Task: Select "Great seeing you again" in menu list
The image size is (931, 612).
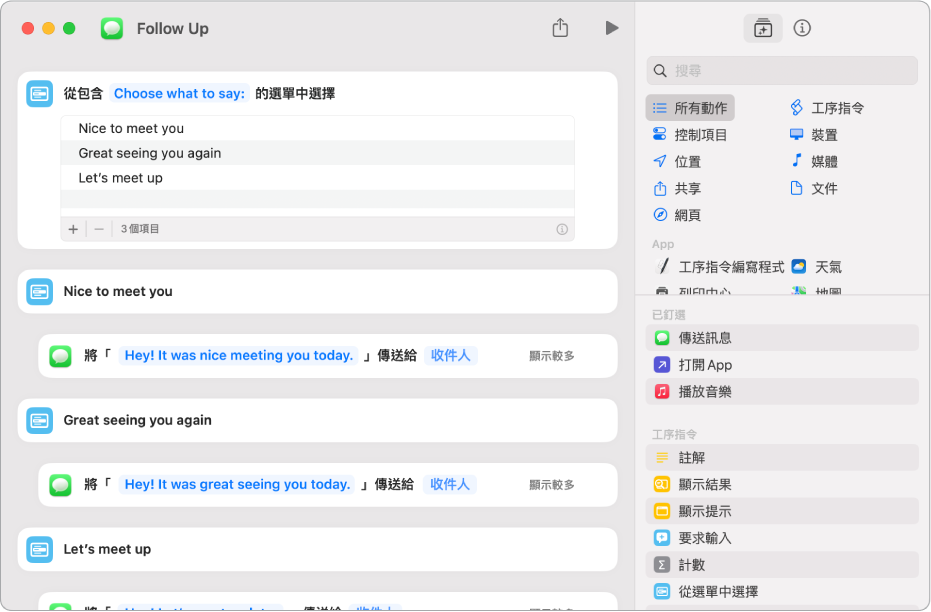Action: pos(150,153)
